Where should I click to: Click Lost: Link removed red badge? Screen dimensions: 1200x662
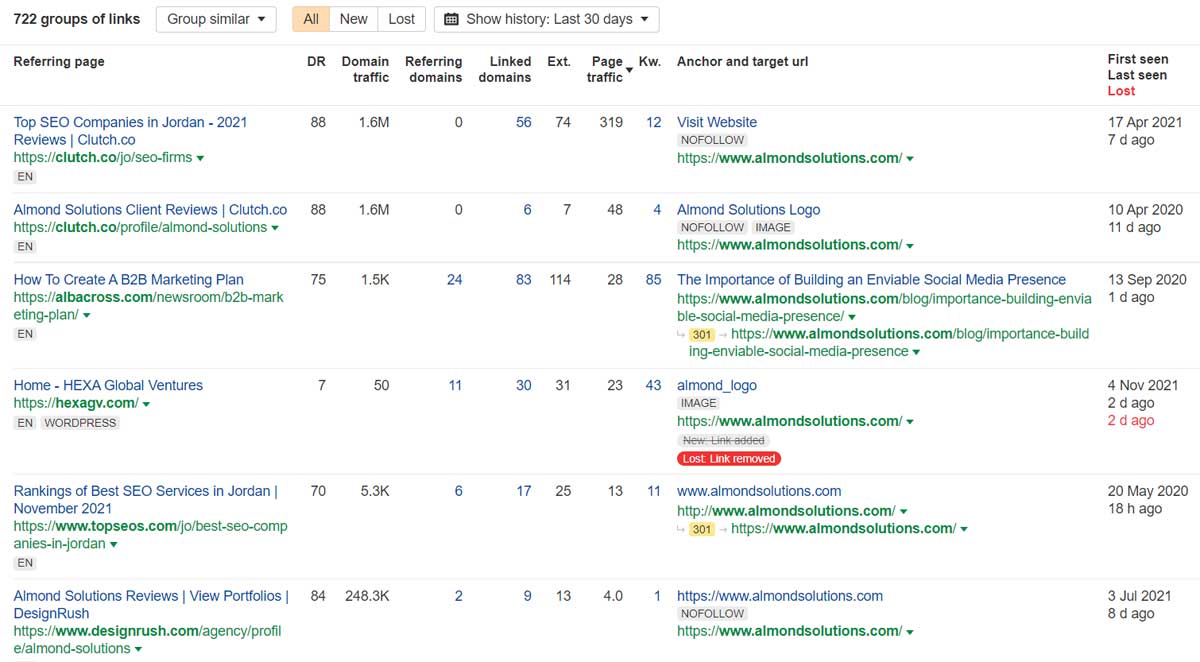click(x=729, y=458)
